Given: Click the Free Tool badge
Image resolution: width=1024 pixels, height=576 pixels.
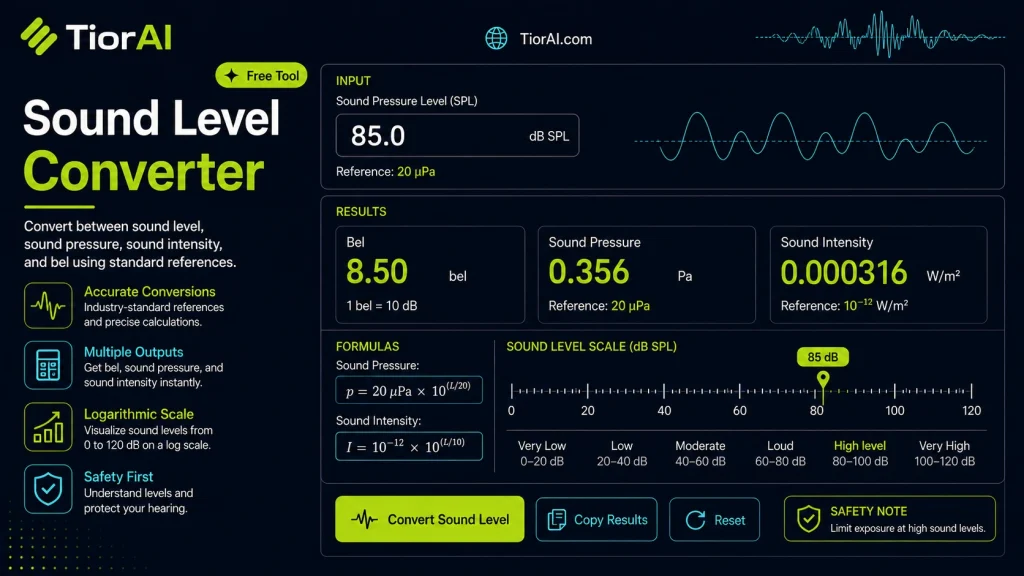Looking at the screenshot, I should pos(261,76).
